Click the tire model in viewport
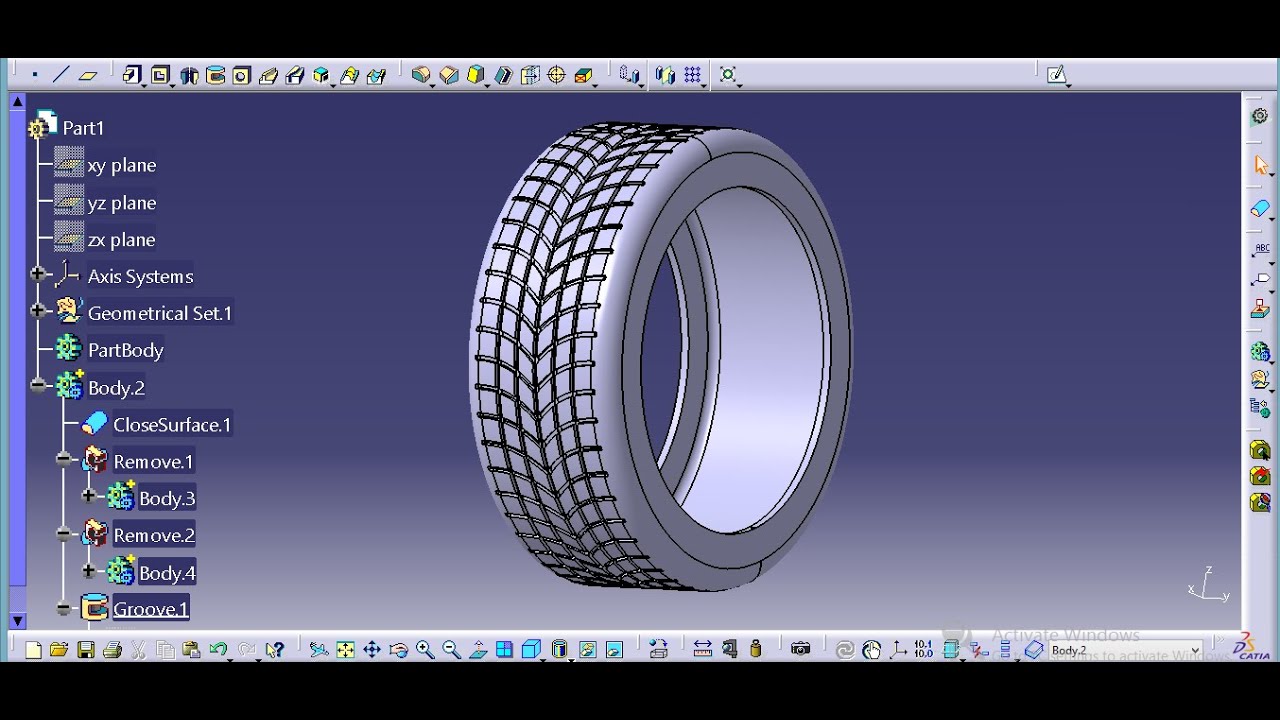The width and height of the screenshot is (1280, 720). (660, 355)
